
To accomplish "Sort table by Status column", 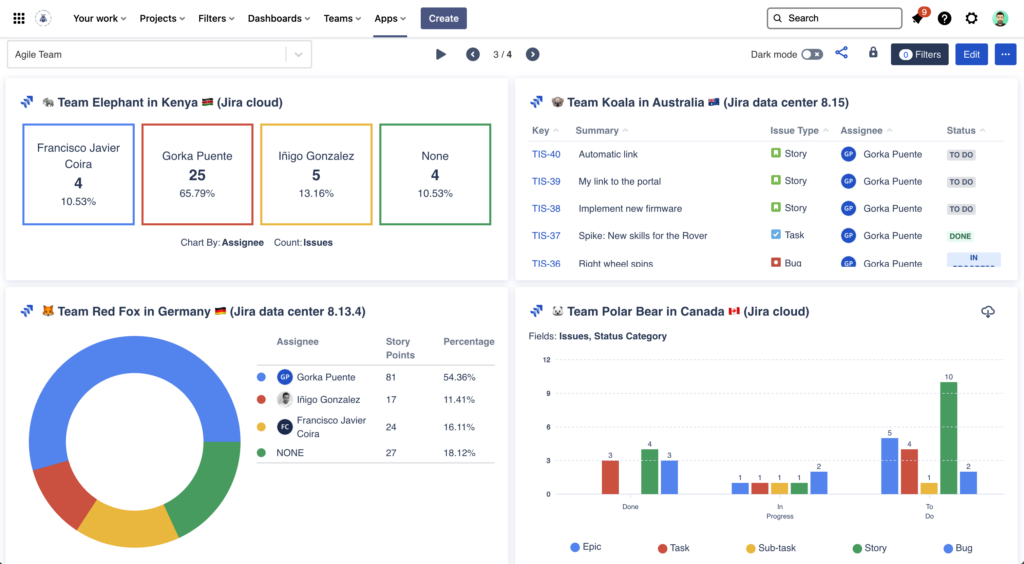I will click(966, 131).
